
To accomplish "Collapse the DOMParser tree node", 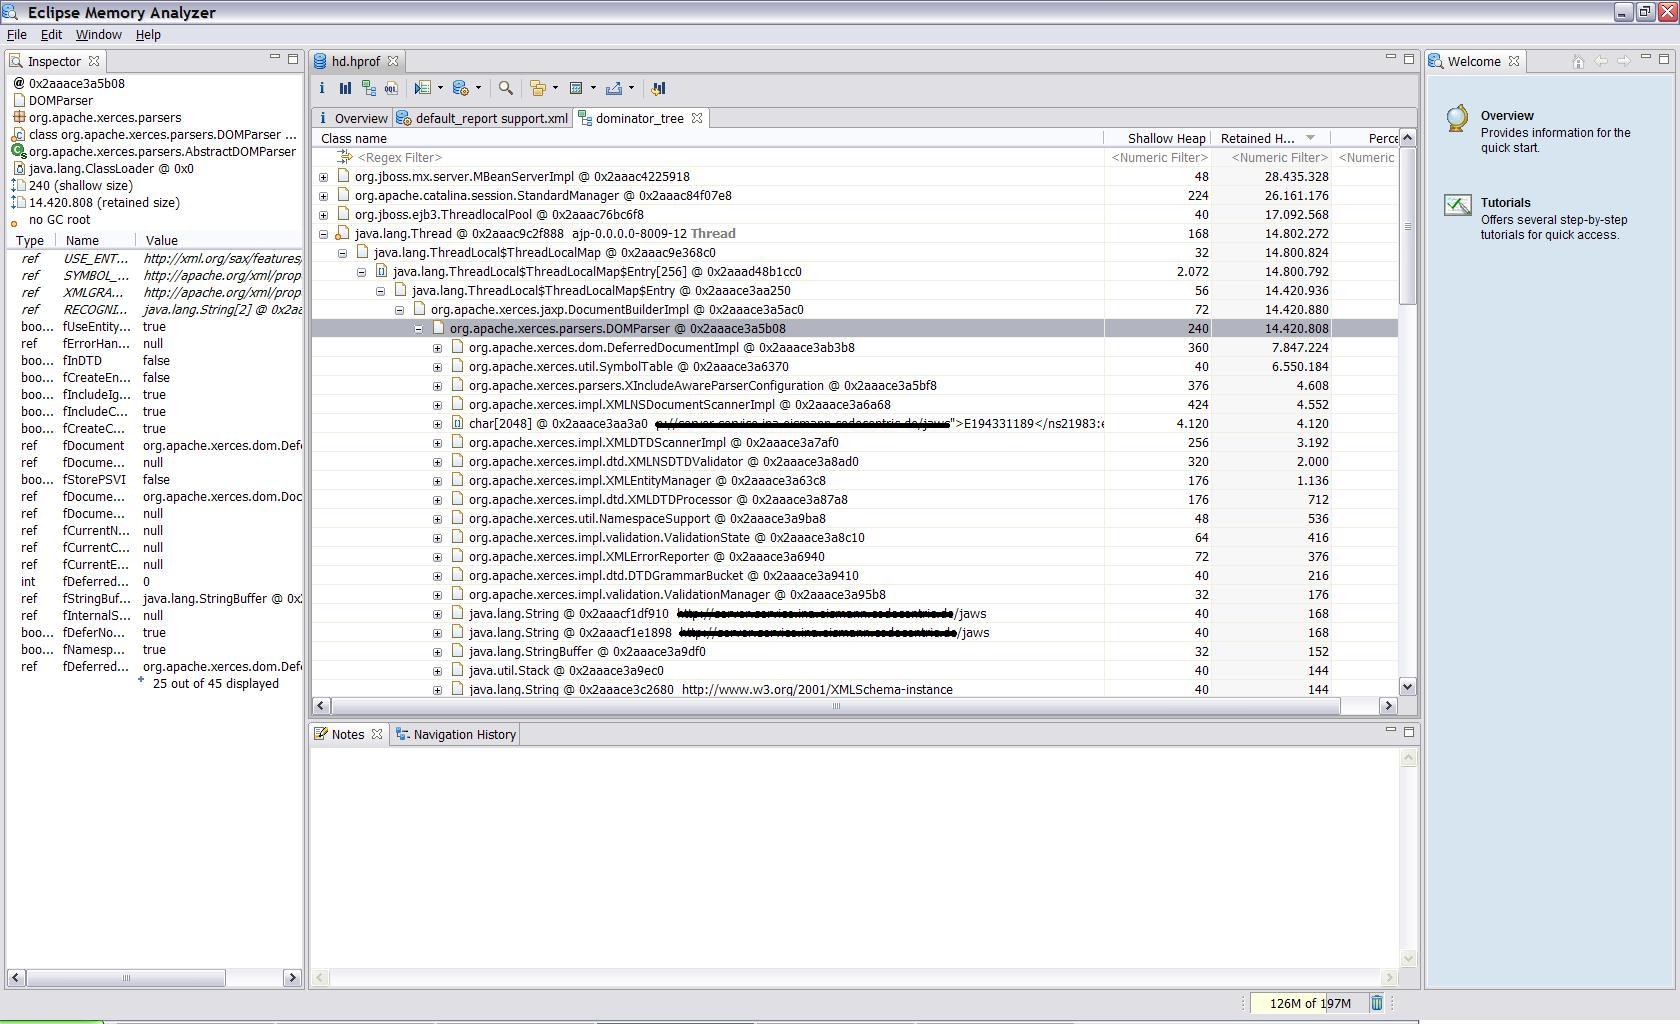I will (418, 329).
